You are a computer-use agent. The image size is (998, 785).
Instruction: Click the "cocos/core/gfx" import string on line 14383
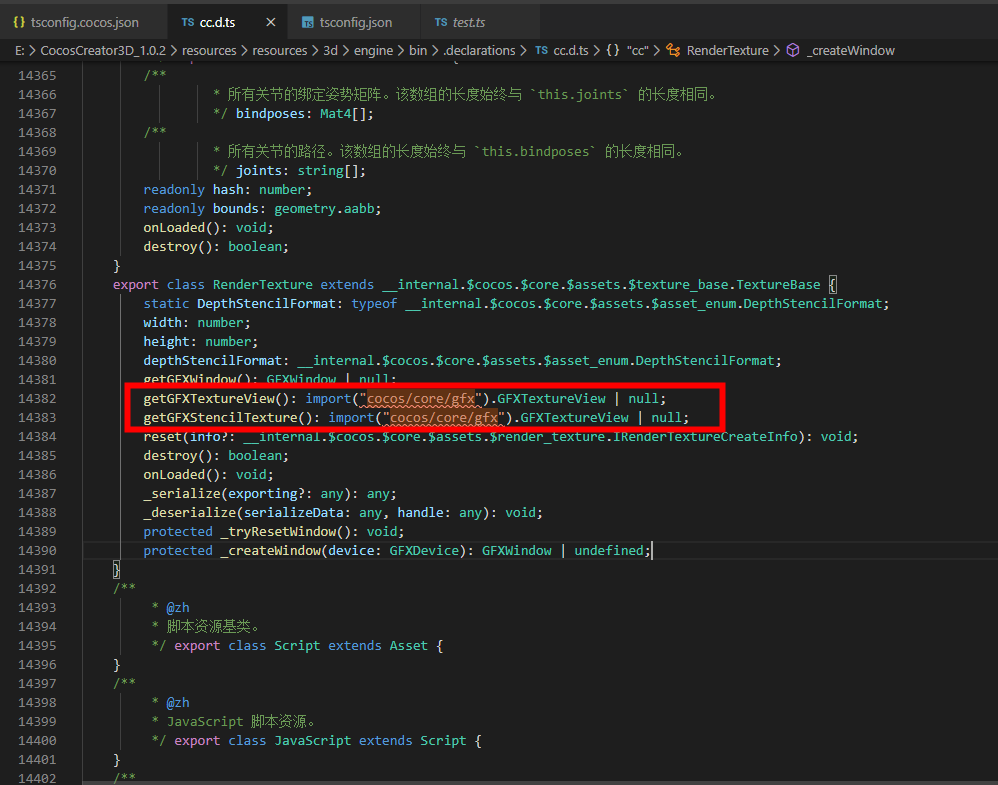(444, 418)
